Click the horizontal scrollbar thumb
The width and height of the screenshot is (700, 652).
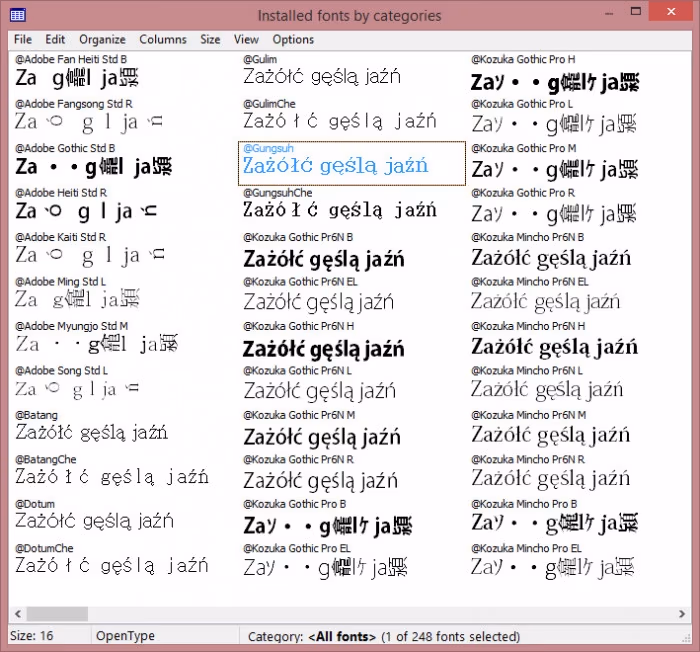(57, 614)
